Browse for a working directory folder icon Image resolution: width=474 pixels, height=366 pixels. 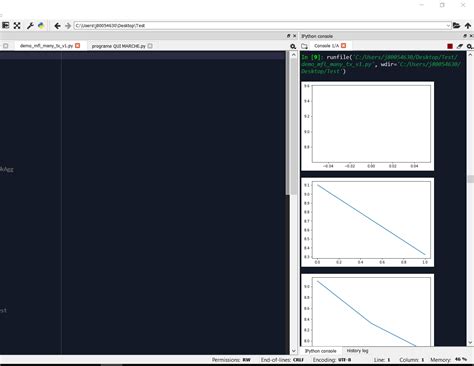point(456,25)
